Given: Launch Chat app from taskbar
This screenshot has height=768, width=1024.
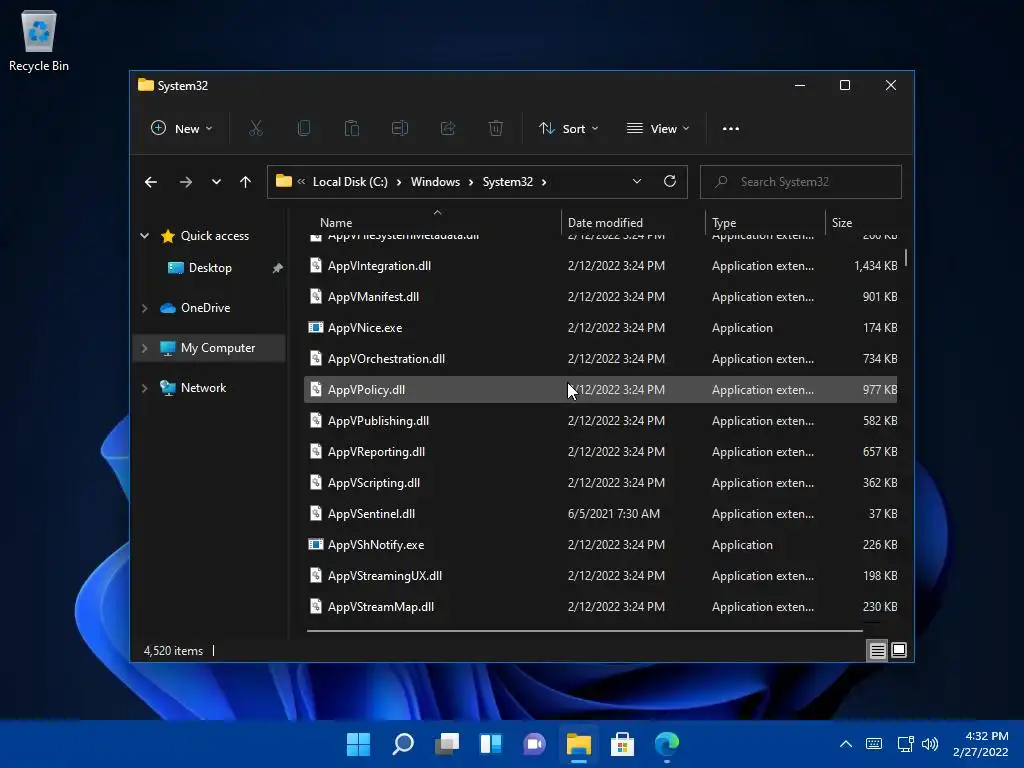Looking at the screenshot, I should tap(534, 744).
